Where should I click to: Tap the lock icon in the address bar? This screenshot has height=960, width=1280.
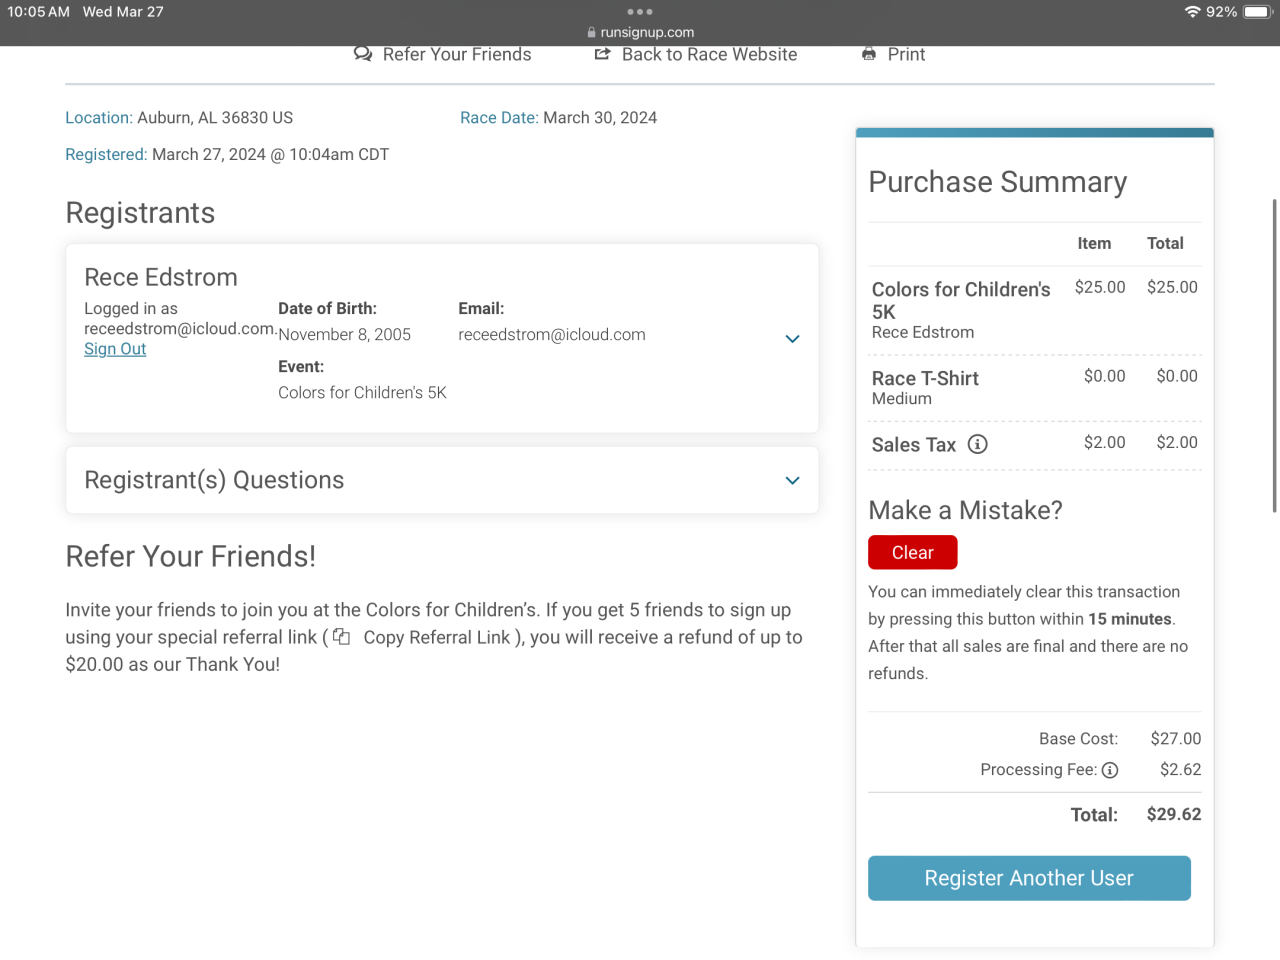point(592,32)
